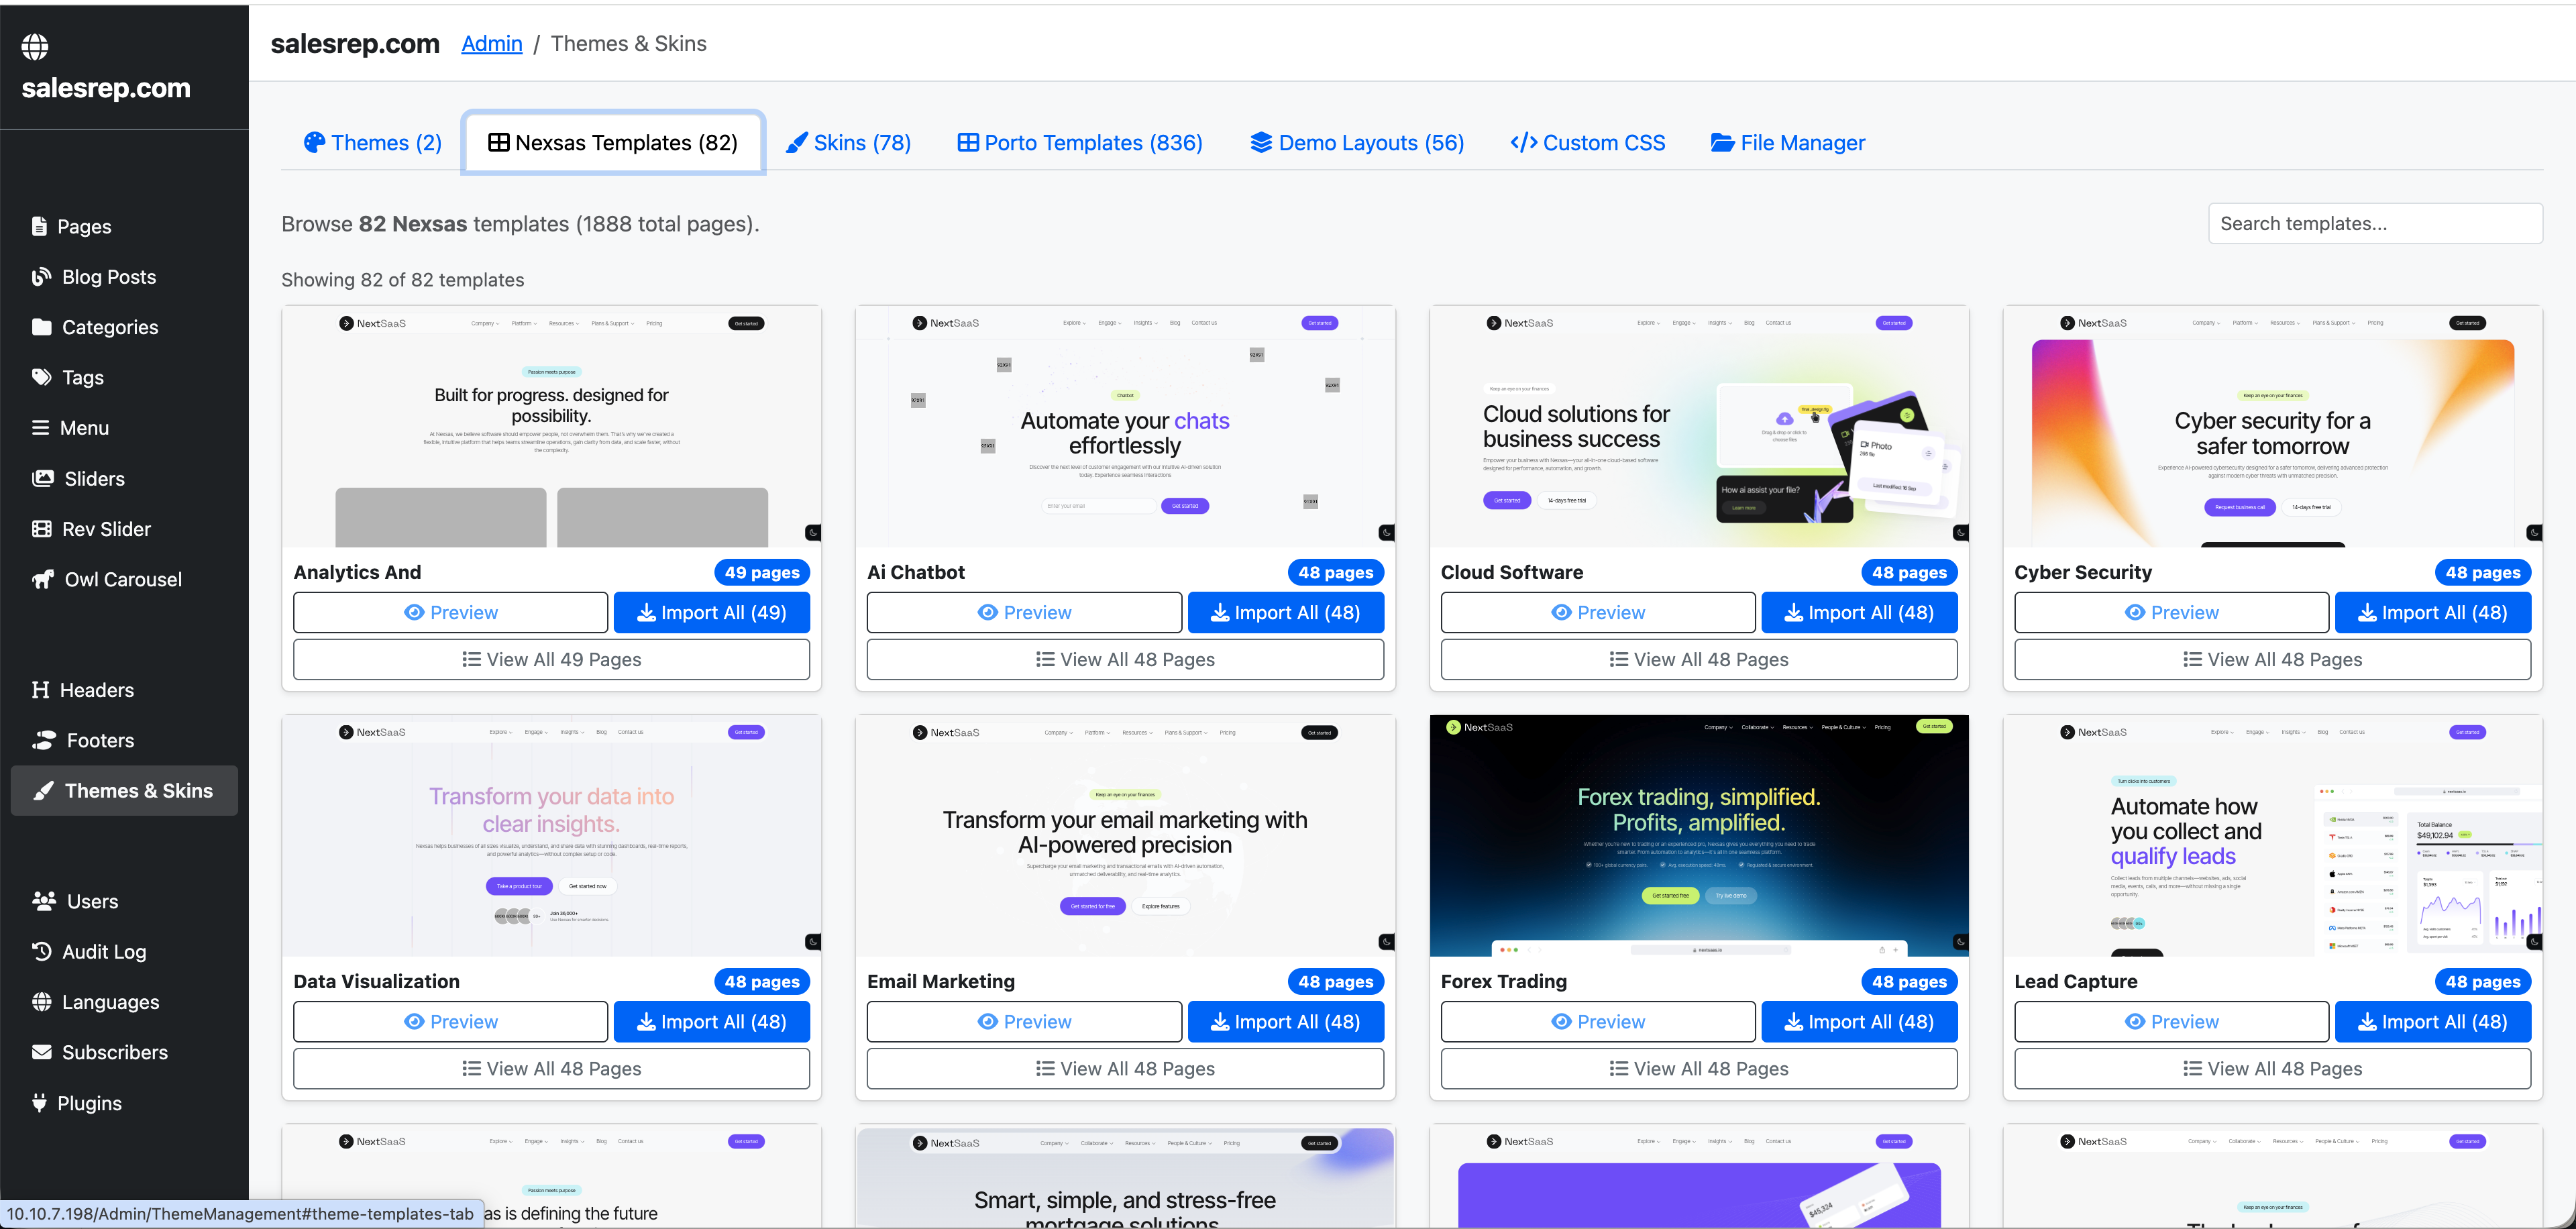Navigate back via the Admin breadcrumb link
The image size is (2576, 1229).
pos(491,43)
